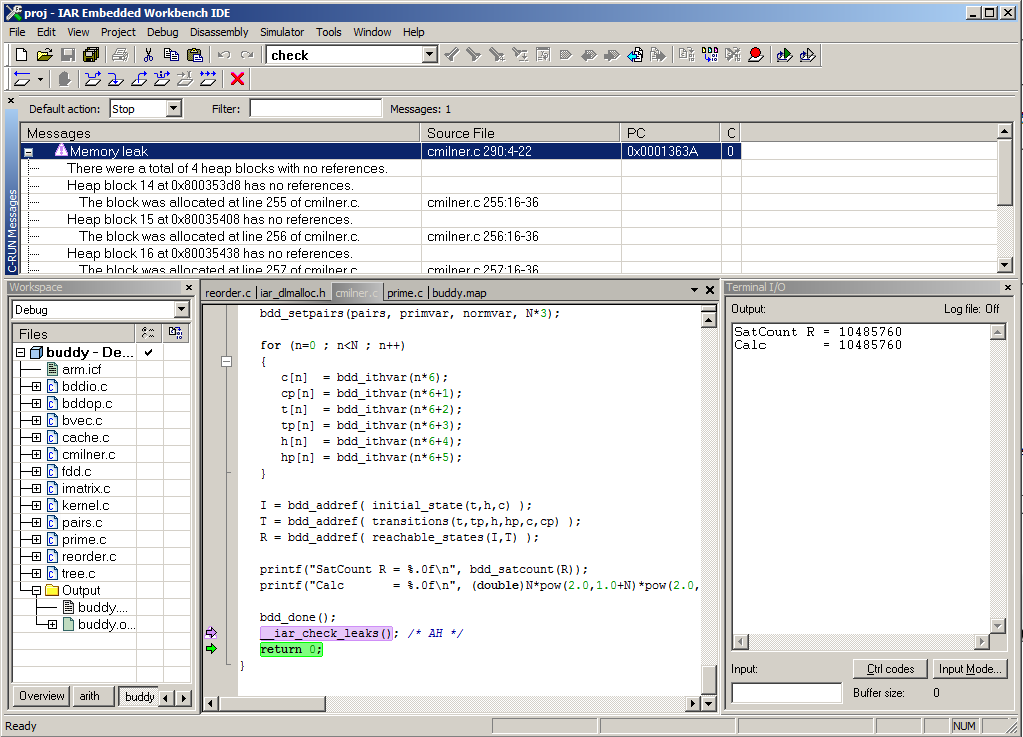
Task: Click the Reset debug icon
Action: pos(21,79)
